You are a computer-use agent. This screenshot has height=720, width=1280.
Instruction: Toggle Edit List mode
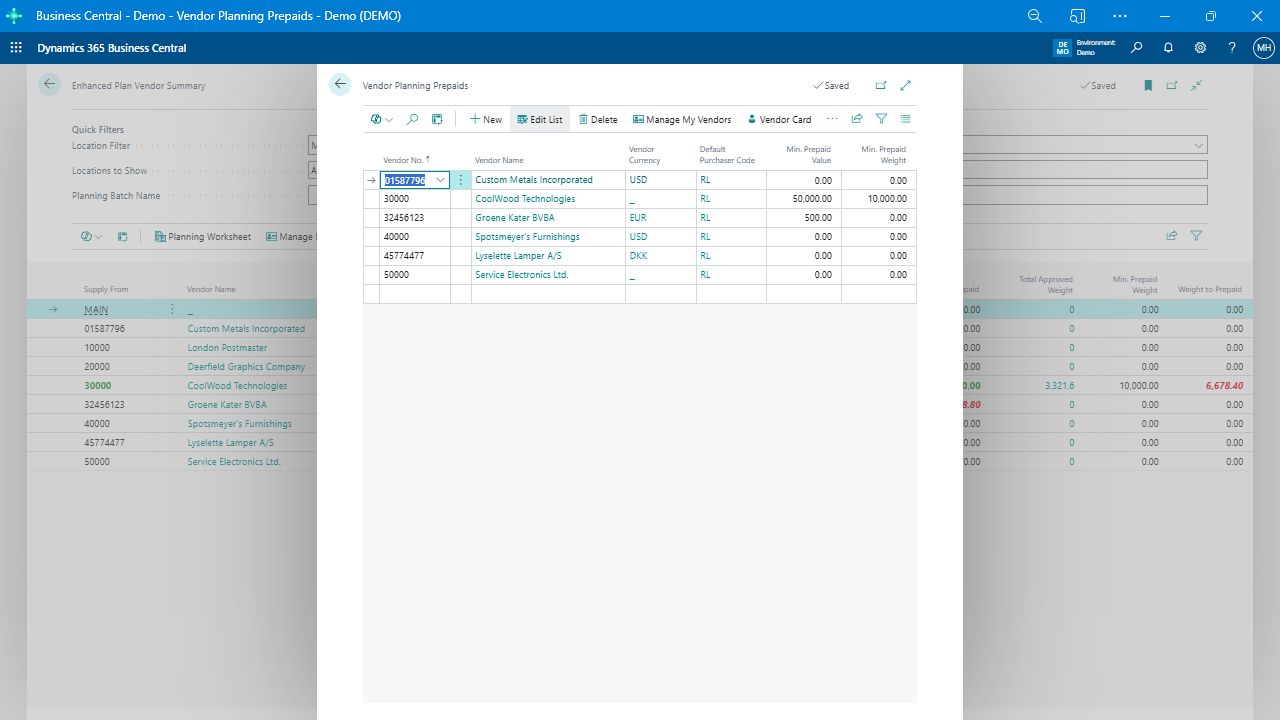(539, 119)
